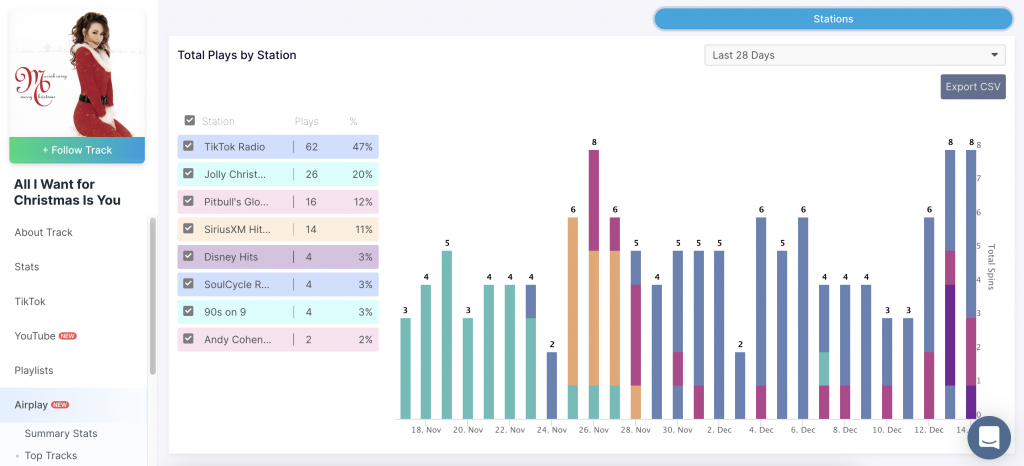Open the Playlists sidebar item

34,370
